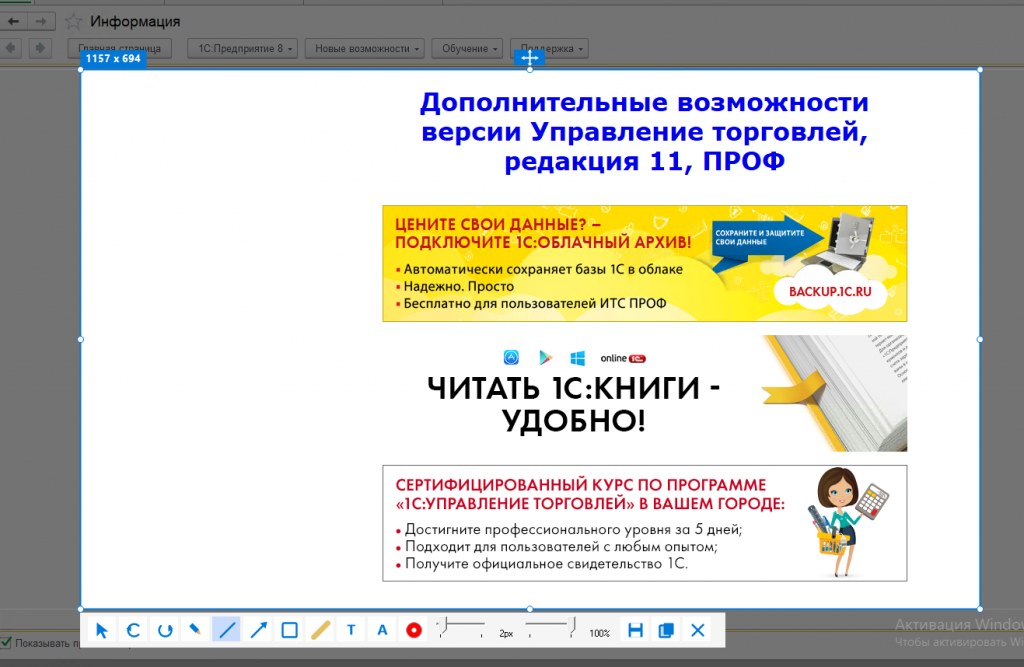Click the 1157 x 694 selection size label
Screen dimensions: 1024x667
[x=113, y=58]
